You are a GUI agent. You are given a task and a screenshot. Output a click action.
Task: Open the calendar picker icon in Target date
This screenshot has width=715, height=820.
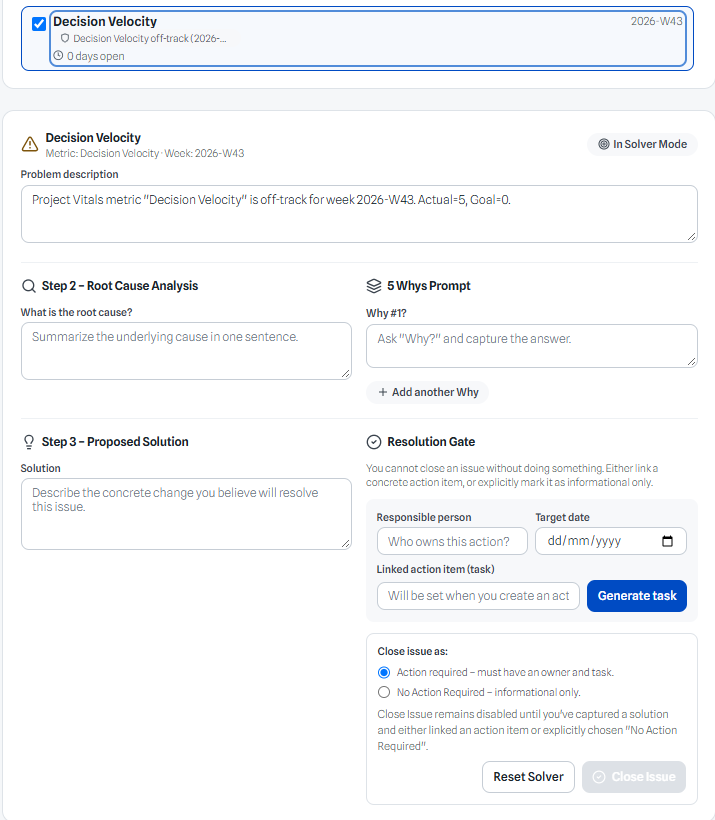coord(667,541)
